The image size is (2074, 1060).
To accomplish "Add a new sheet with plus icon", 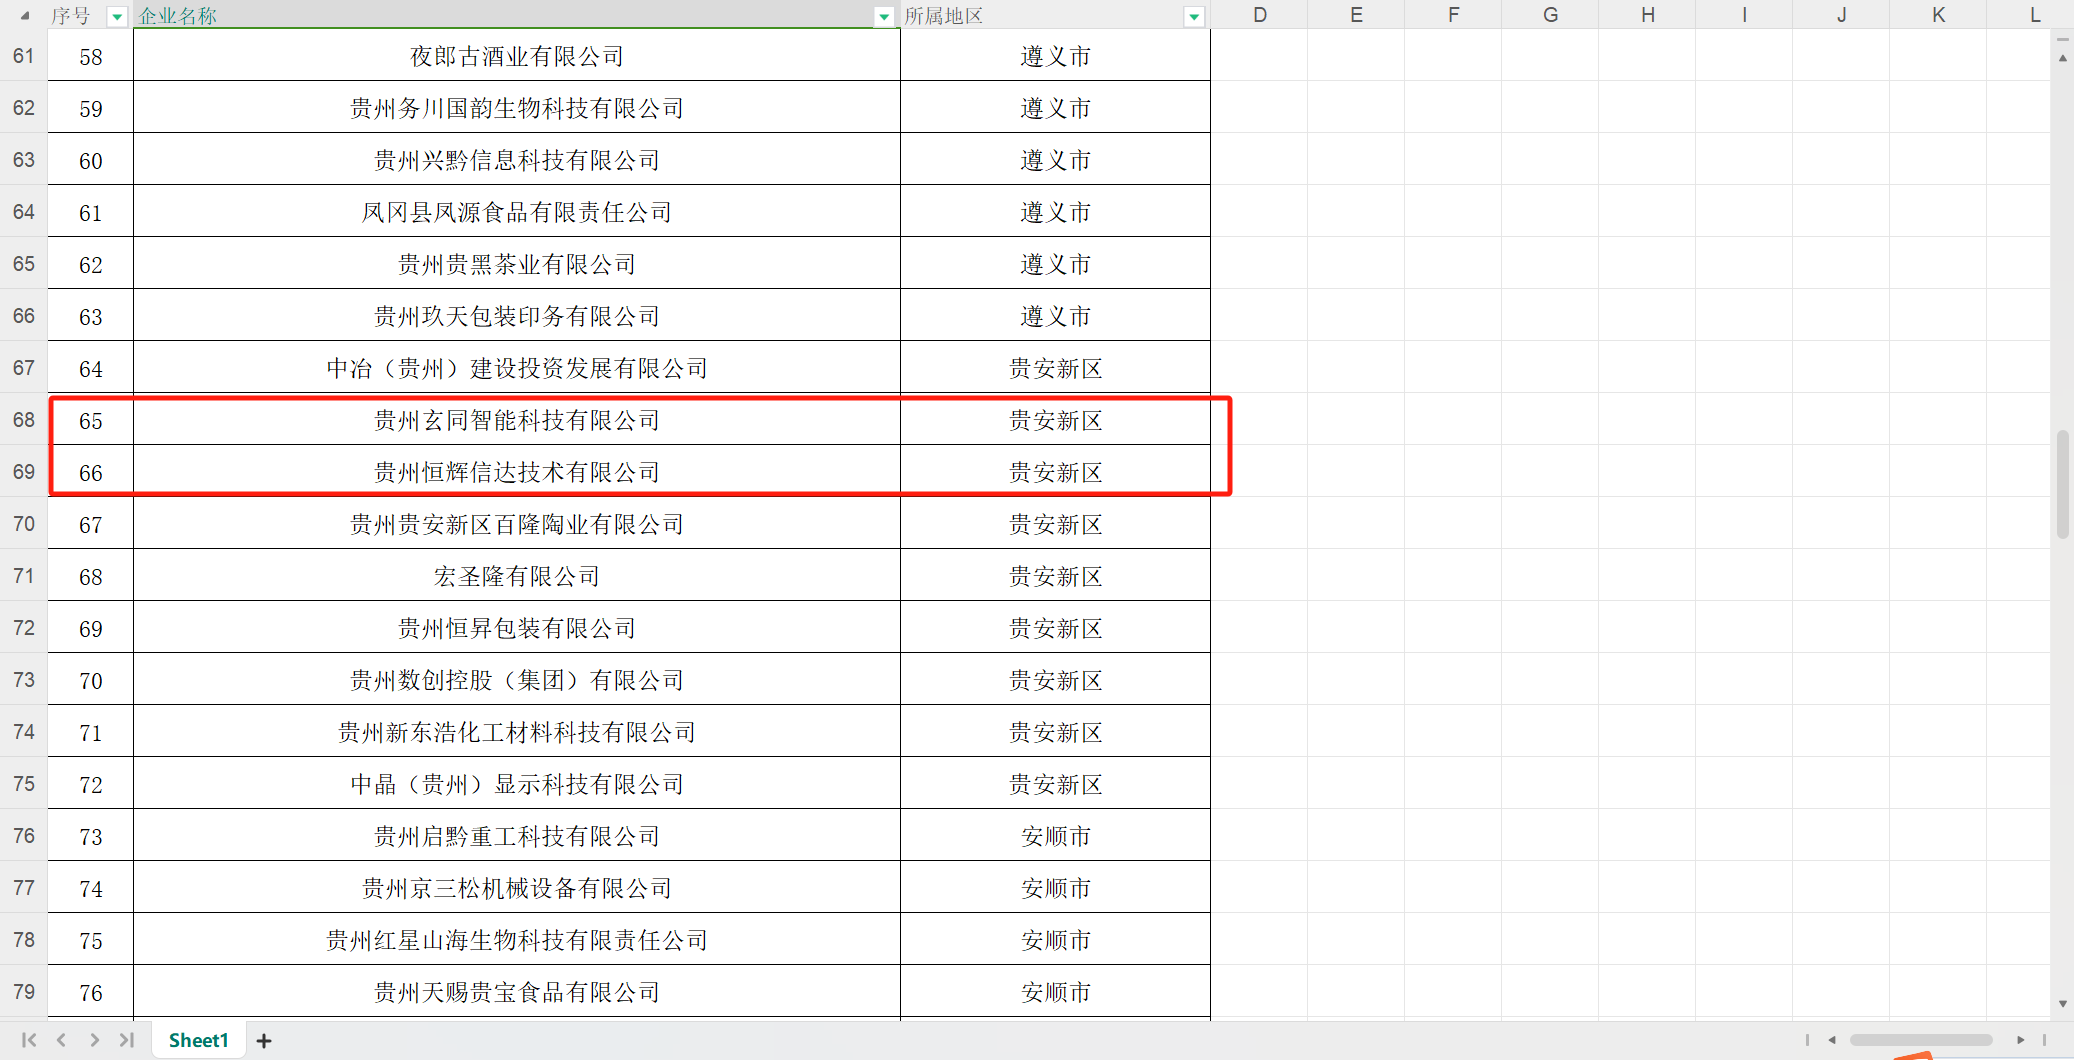I will click(x=264, y=1041).
